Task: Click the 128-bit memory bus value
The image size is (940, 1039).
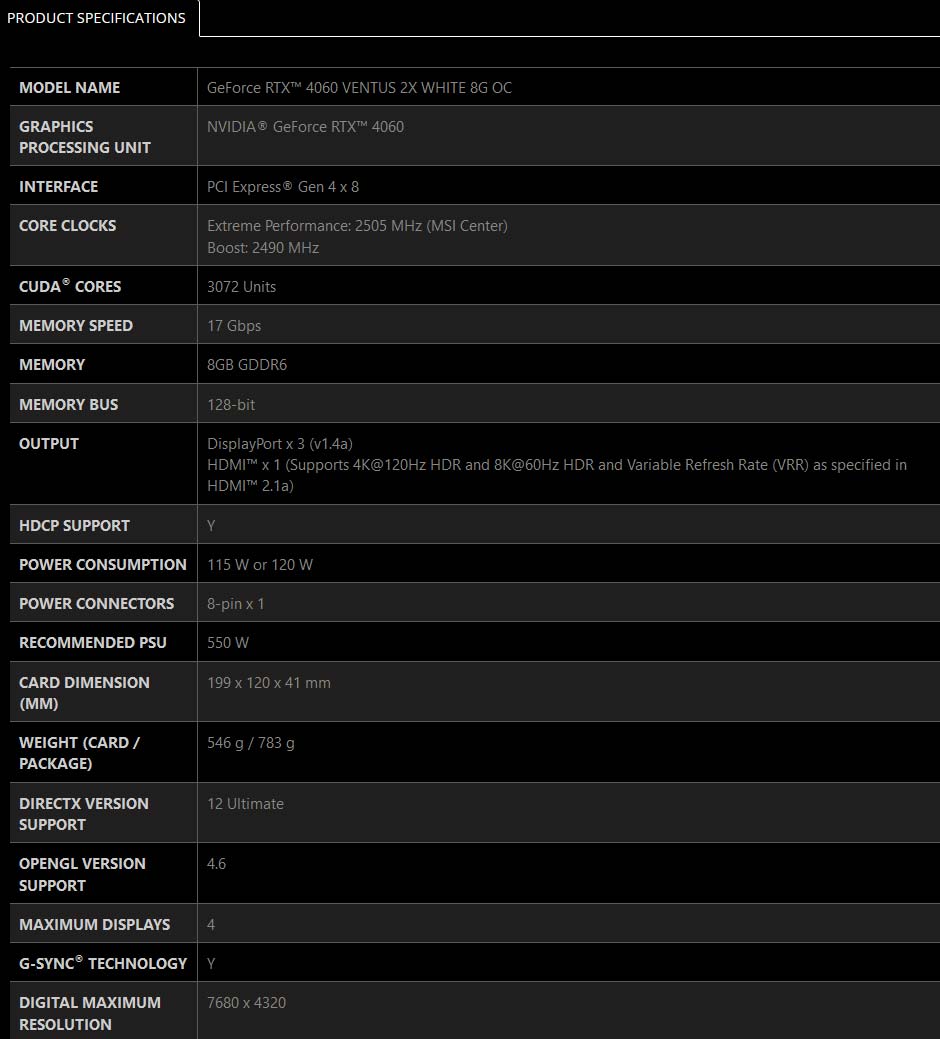Action: pyautogui.click(x=231, y=405)
